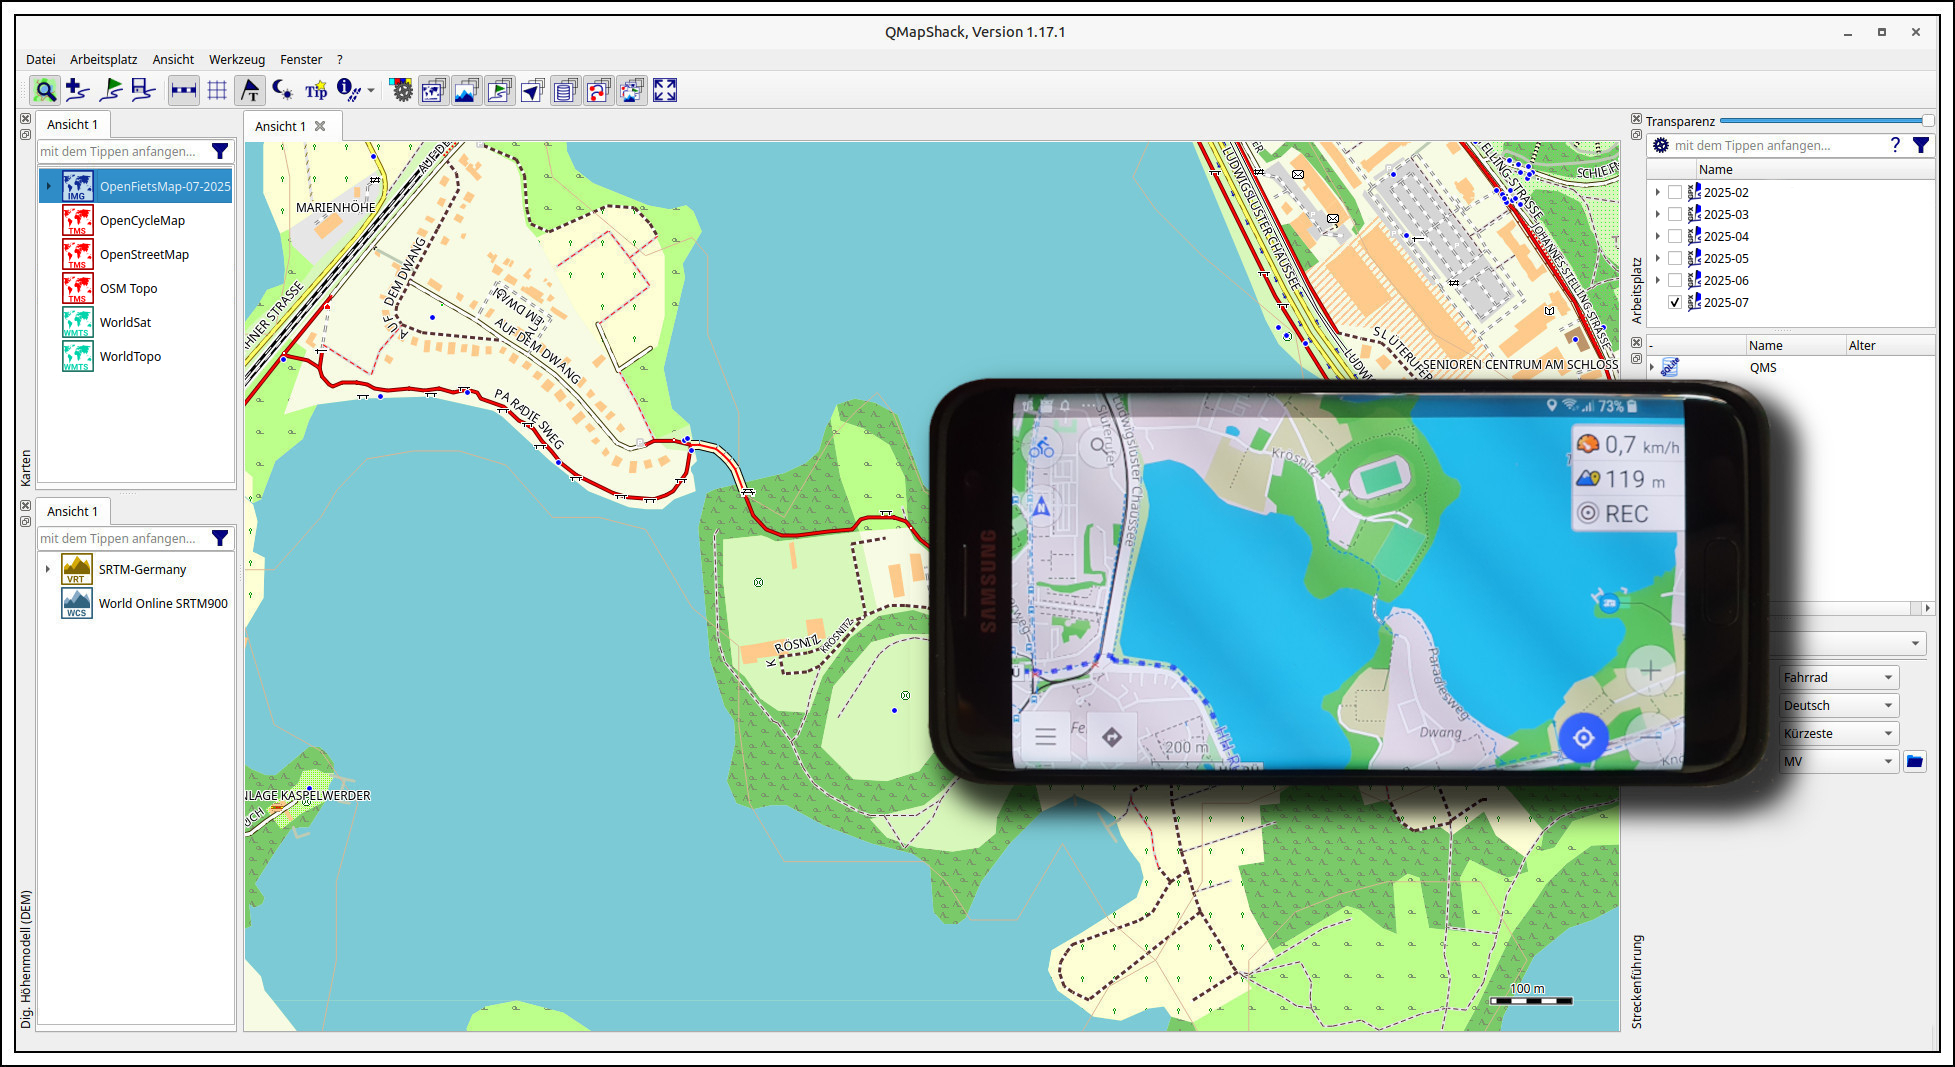
Task: Open the Deutsch language dropdown
Action: [1839, 705]
